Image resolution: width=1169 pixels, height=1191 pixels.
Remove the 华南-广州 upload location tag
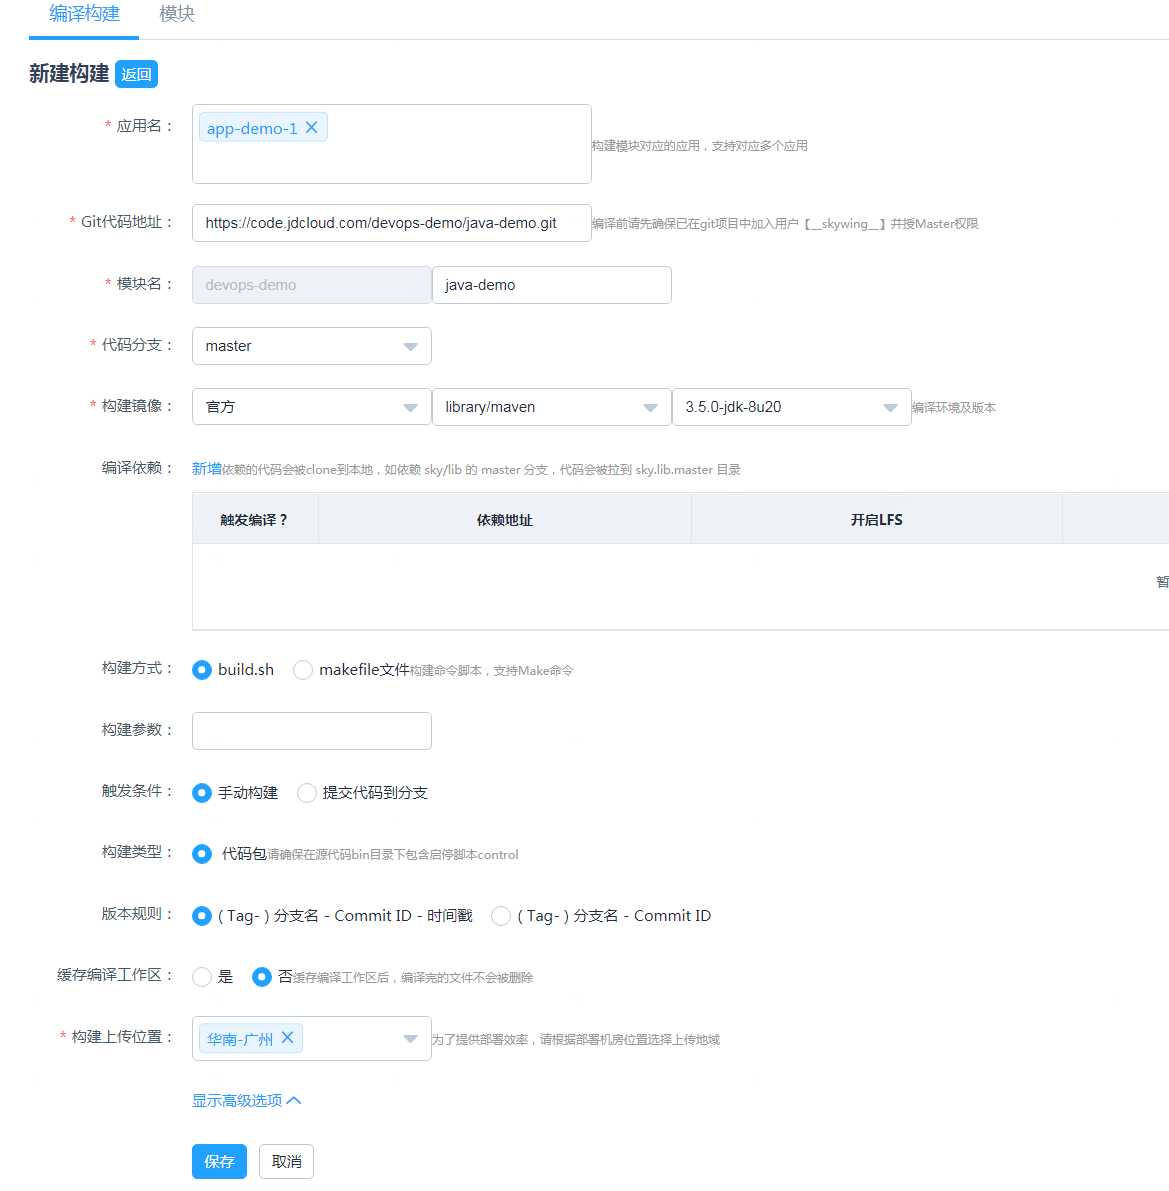[288, 1038]
